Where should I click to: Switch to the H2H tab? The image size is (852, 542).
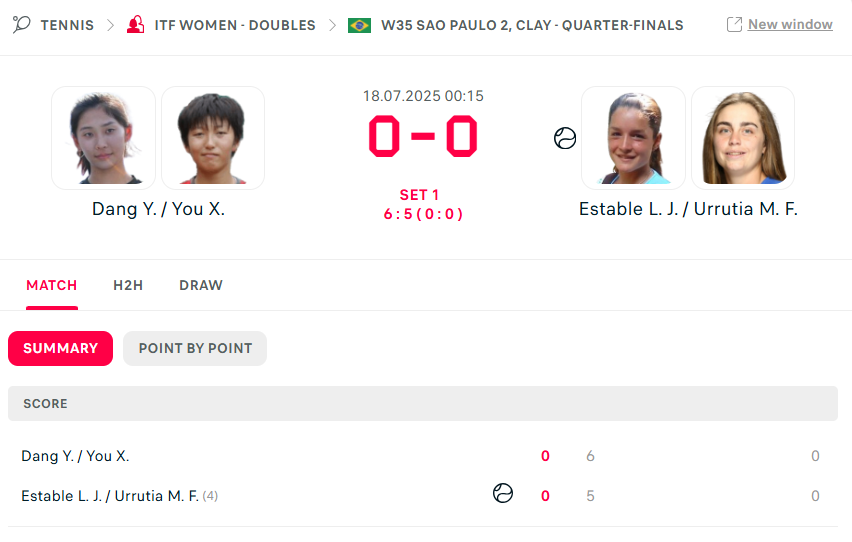[x=128, y=285]
